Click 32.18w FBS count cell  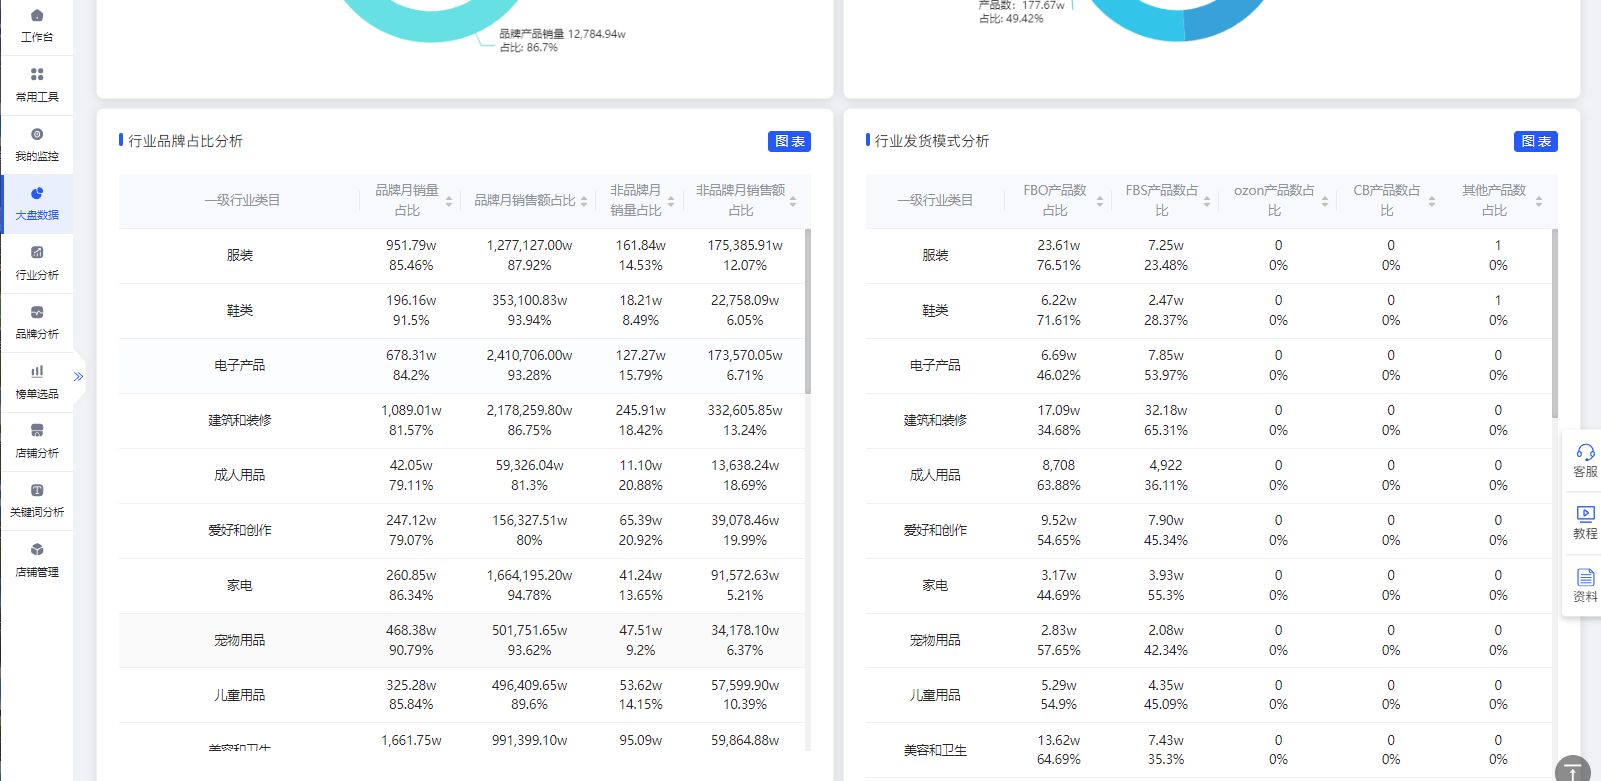[1166, 410]
